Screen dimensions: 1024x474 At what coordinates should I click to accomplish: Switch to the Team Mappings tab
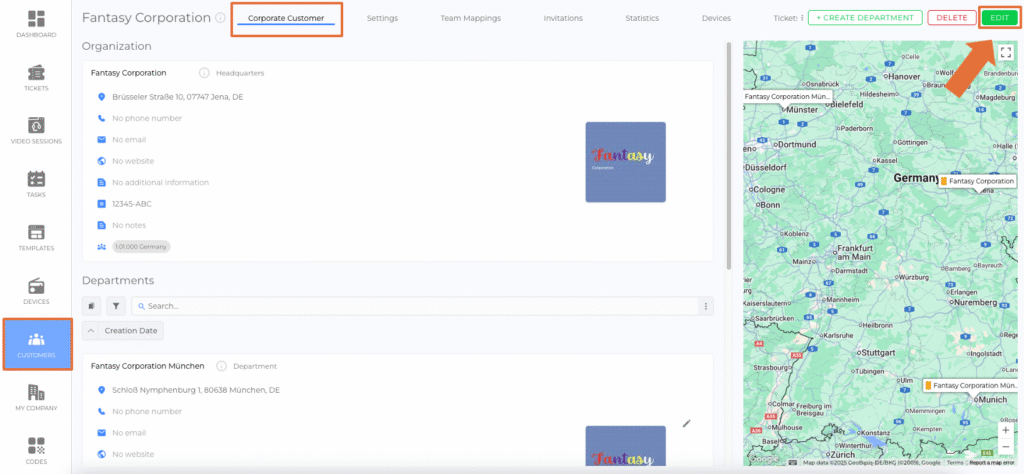(470, 18)
